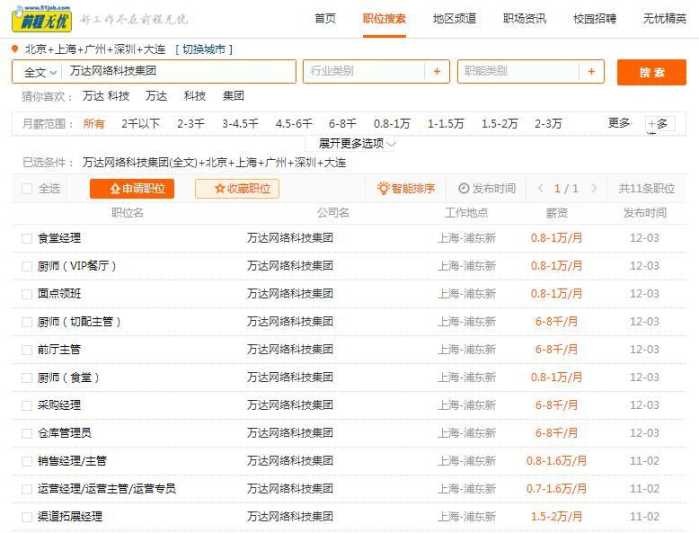The height and width of the screenshot is (533, 699).
Task: Sort by publish time clock icon
Action: 464,189
